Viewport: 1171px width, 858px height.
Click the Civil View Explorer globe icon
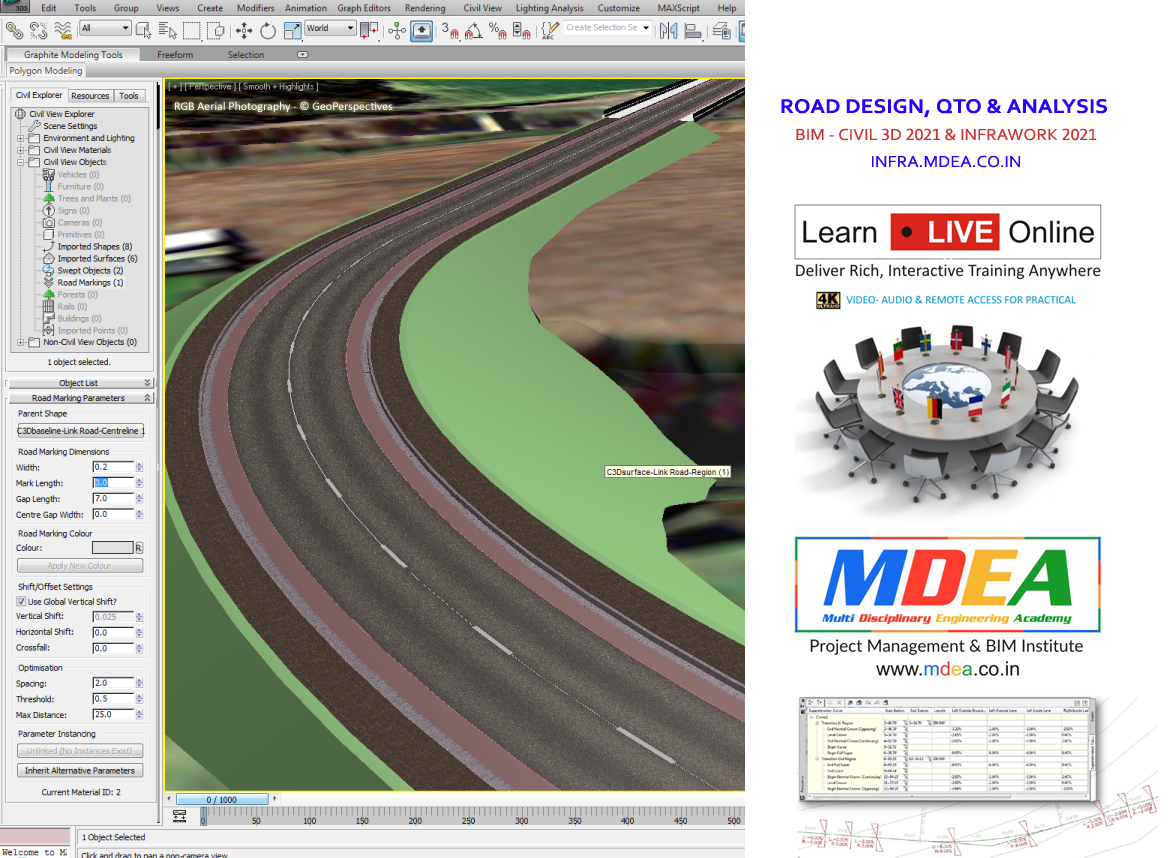click(x=20, y=114)
